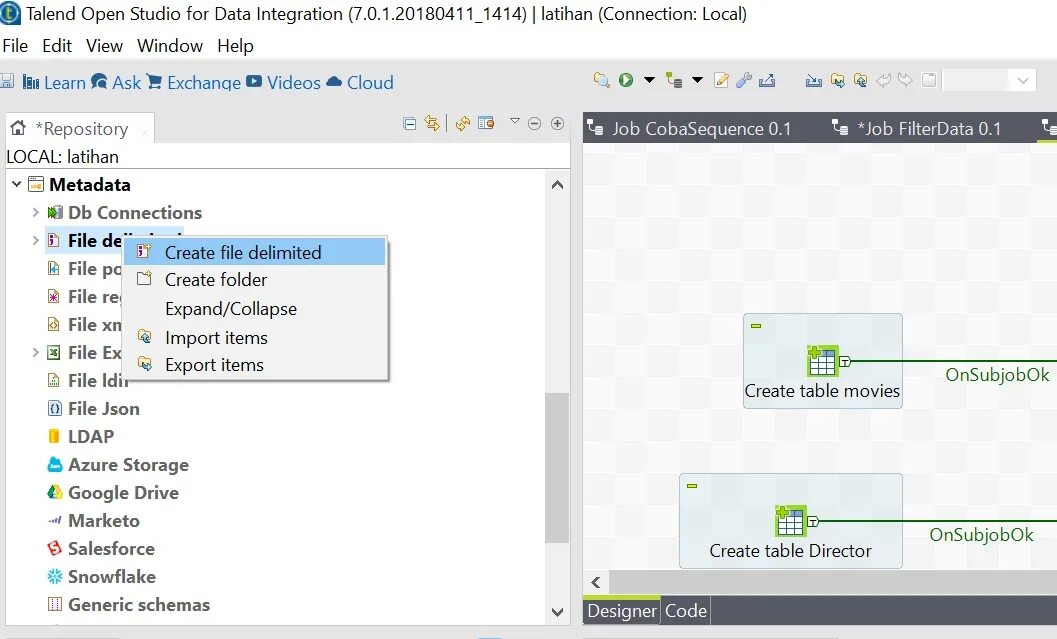Select the Repository tab
Screen dimensions: 1057x639
click(x=81, y=129)
